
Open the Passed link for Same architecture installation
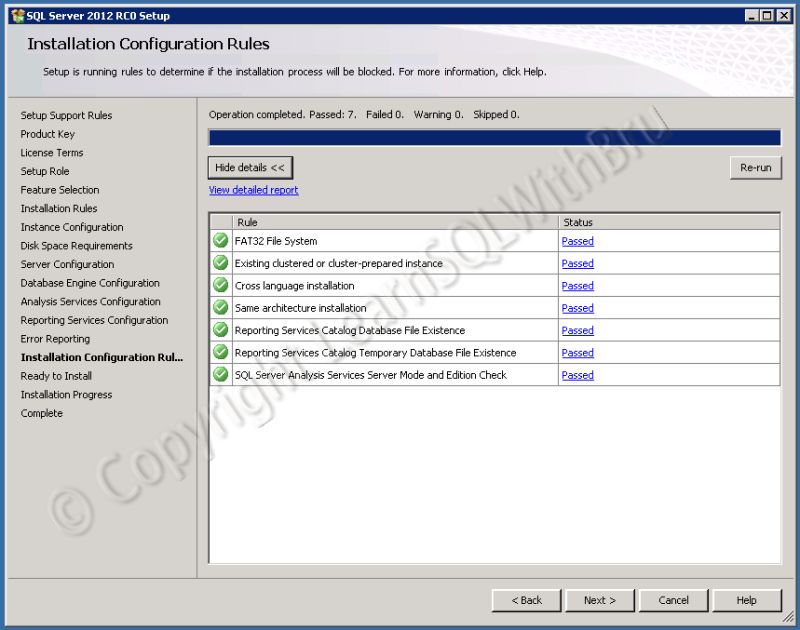[x=577, y=308]
